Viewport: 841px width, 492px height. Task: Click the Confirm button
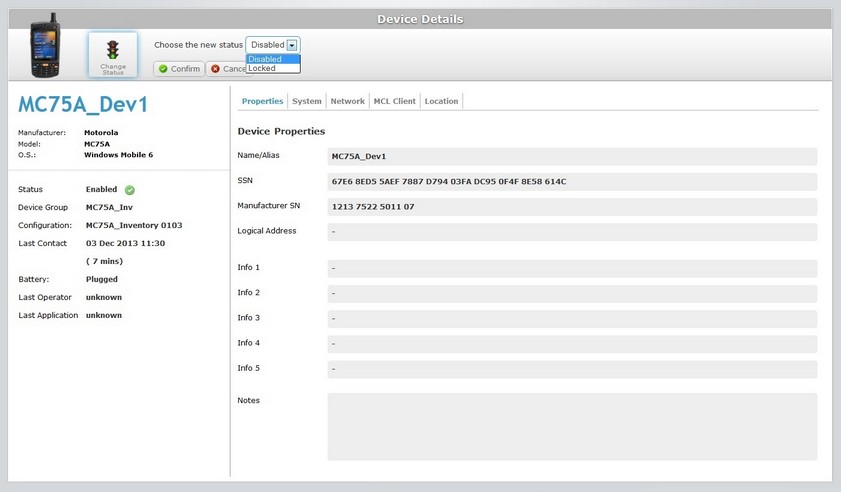tap(179, 69)
